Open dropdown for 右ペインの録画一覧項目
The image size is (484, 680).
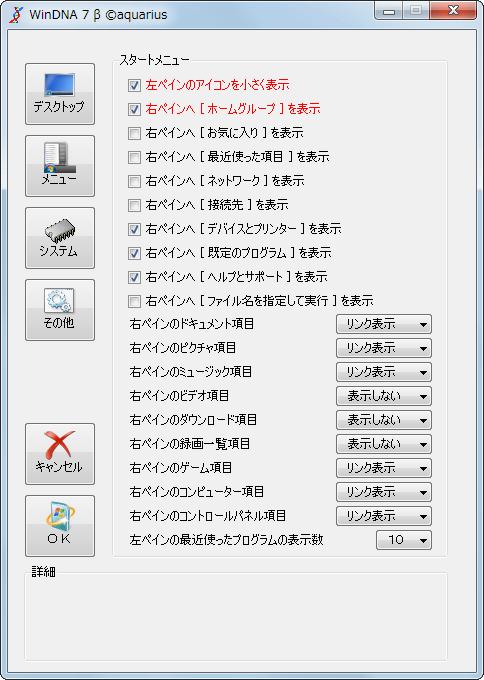[384, 444]
